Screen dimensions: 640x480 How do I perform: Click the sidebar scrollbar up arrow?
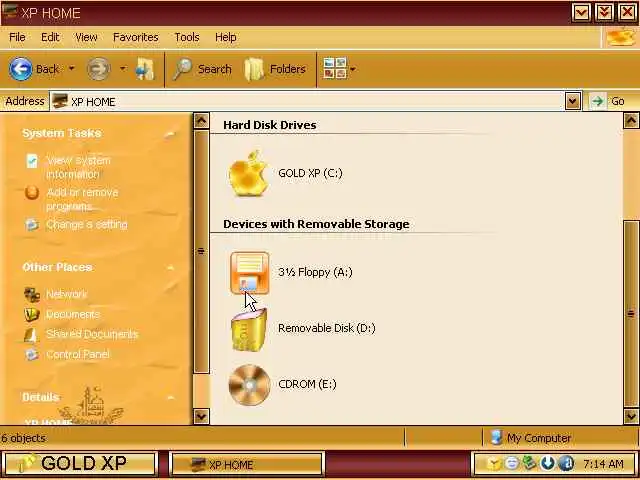tap(201, 121)
